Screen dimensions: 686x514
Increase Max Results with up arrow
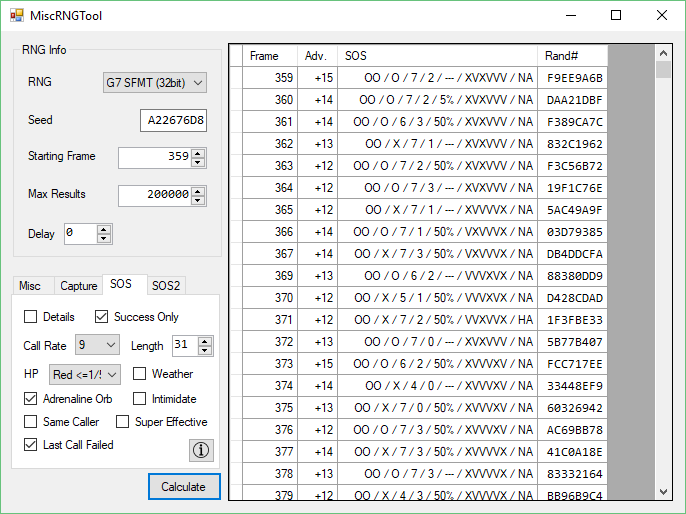point(198,191)
